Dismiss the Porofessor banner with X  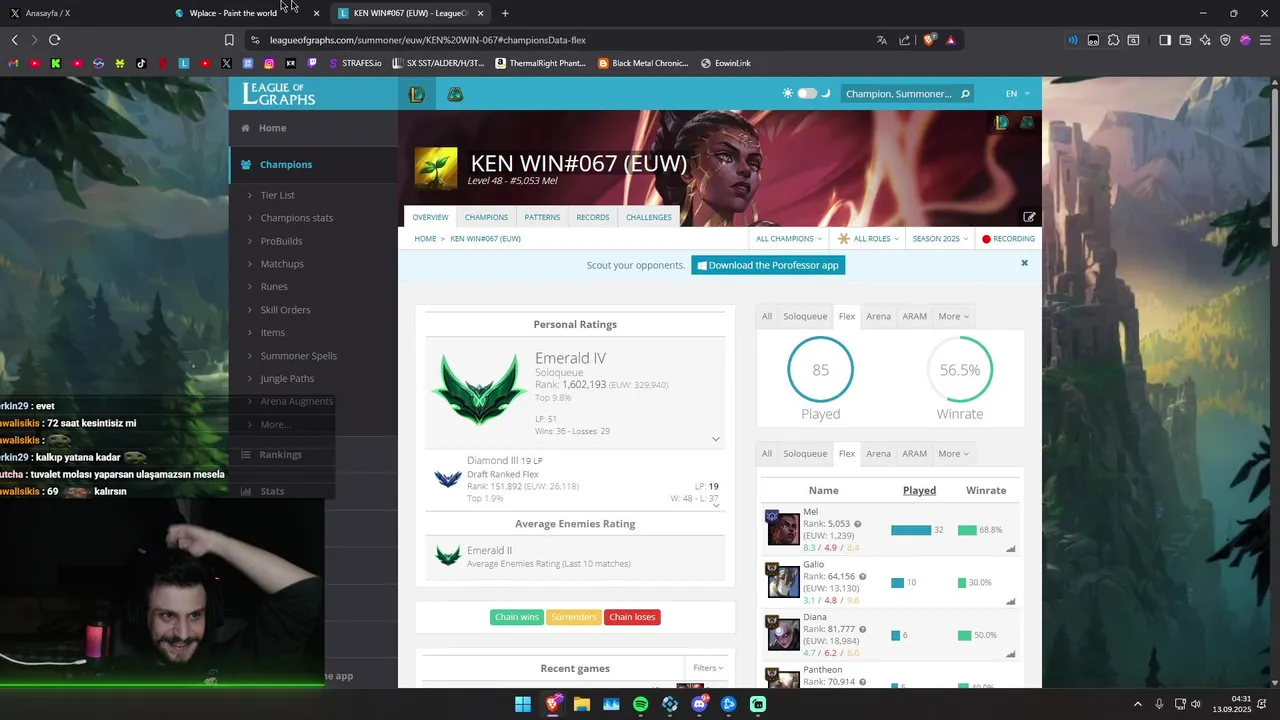(1024, 263)
